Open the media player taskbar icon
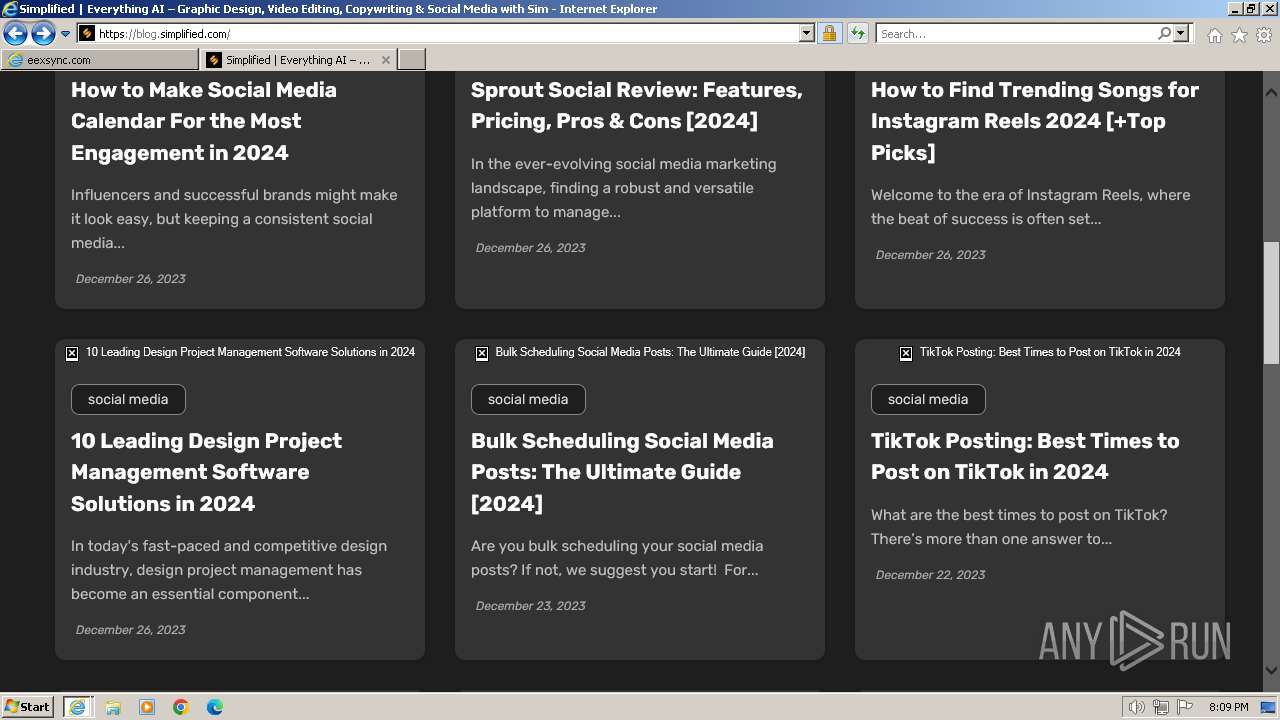Screen dimensions: 1280x720 [147, 707]
